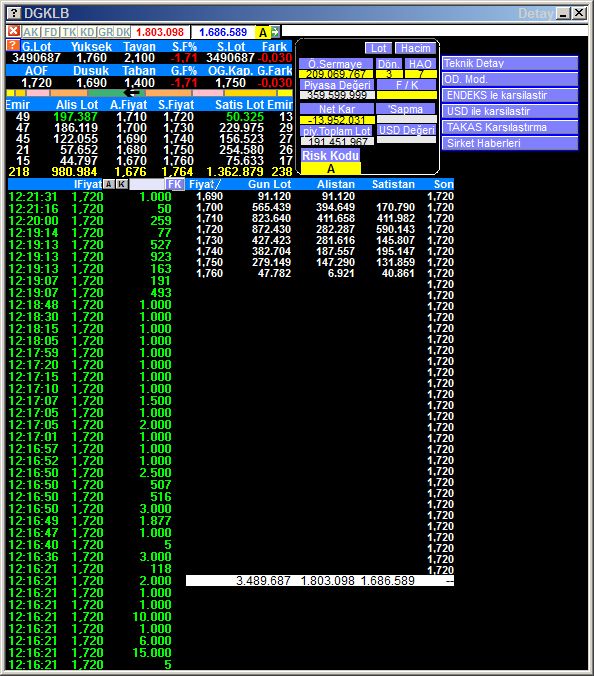Click ENDEKS le karsilastir button

pyautogui.click(x=510, y=95)
